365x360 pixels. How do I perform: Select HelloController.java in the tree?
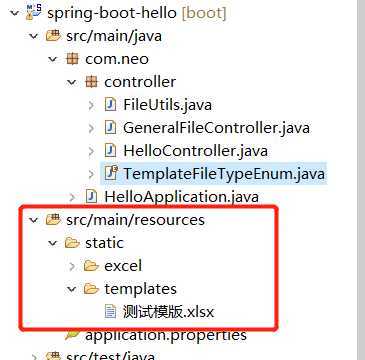[x=195, y=151]
